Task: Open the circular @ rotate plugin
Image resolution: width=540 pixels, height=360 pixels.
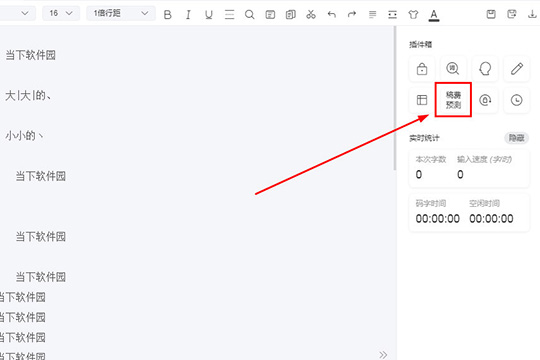Action: [x=485, y=100]
